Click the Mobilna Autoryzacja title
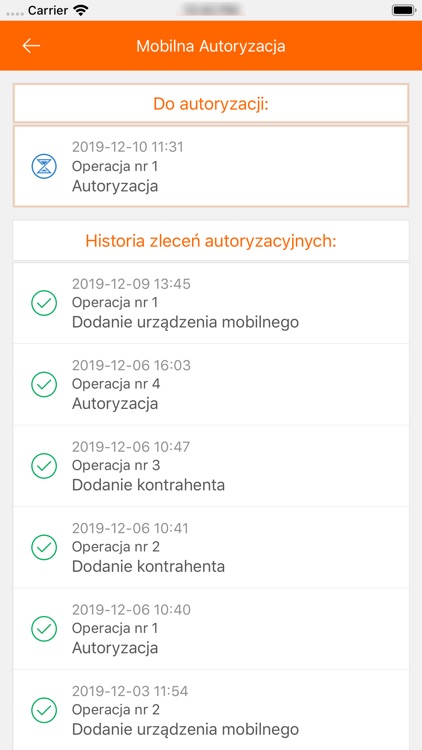 click(x=211, y=46)
